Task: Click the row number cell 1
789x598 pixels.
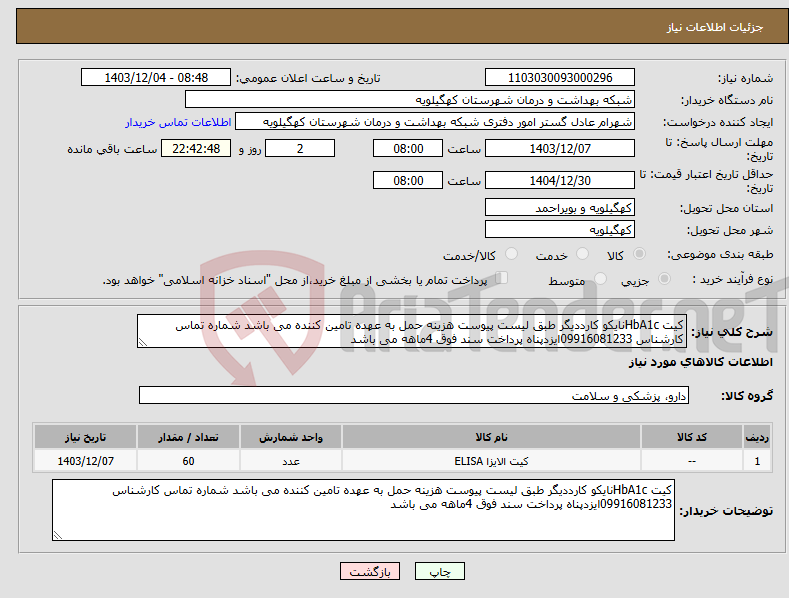Action: (757, 461)
